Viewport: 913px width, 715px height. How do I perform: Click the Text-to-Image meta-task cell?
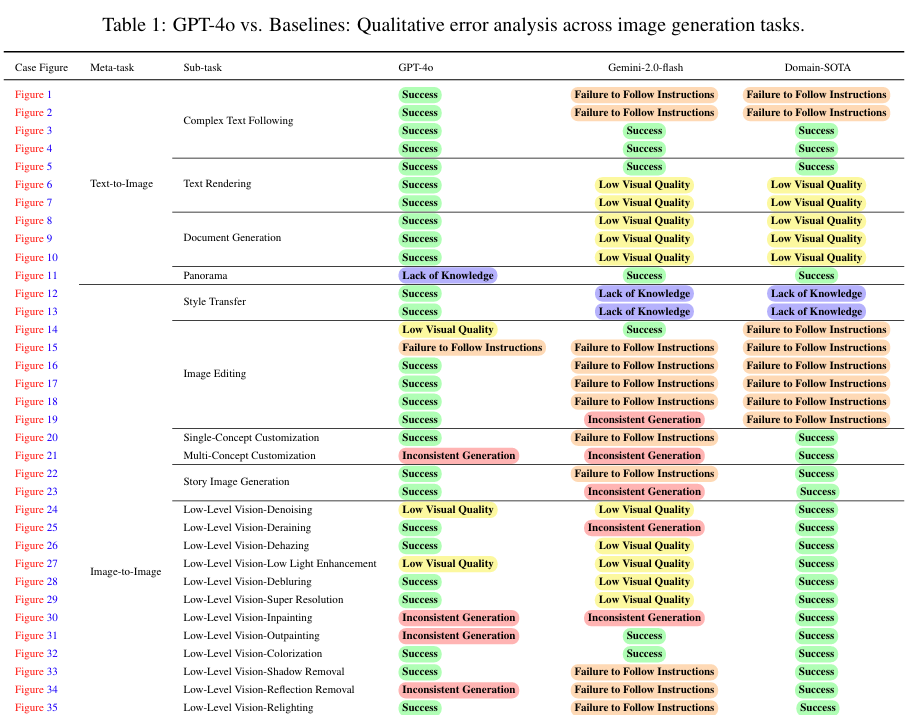[122, 184]
